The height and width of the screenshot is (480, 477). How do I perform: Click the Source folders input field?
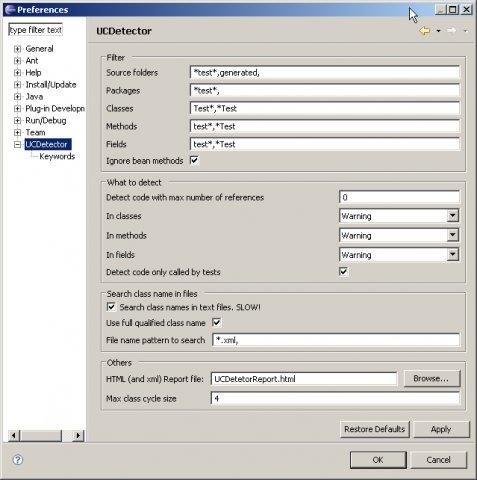[x=325, y=72]
